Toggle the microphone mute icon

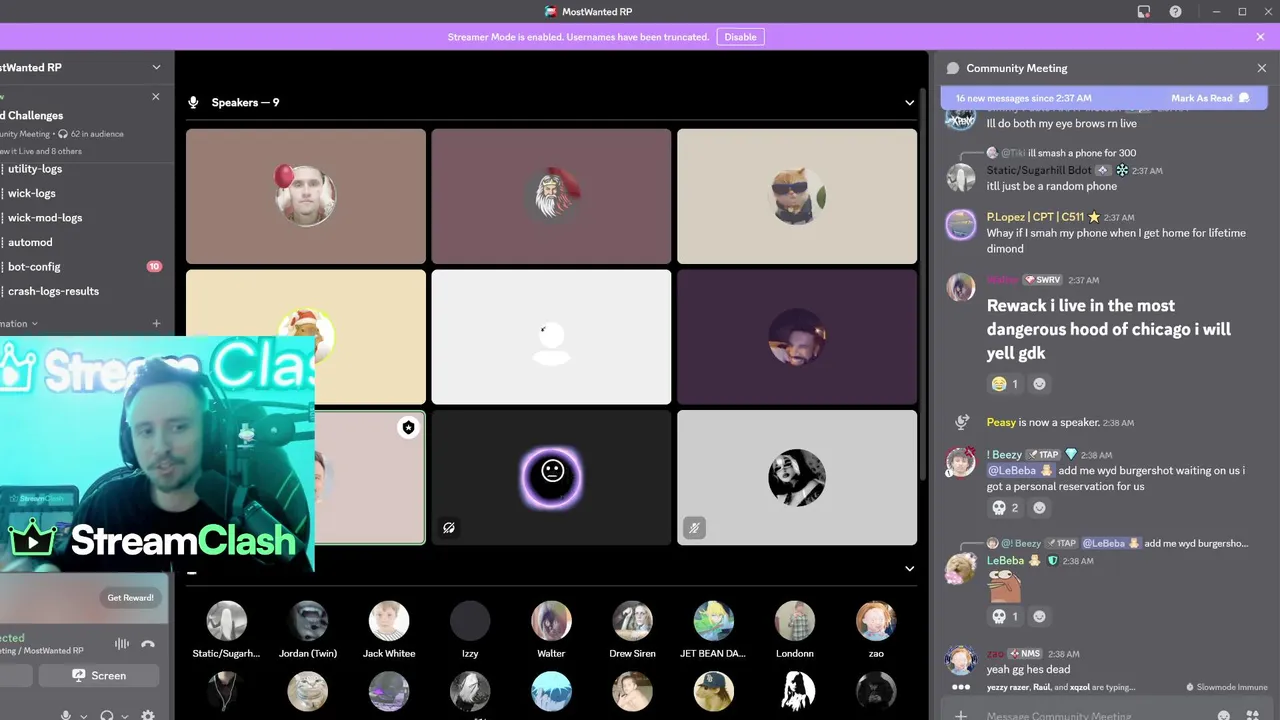(66, 716)
